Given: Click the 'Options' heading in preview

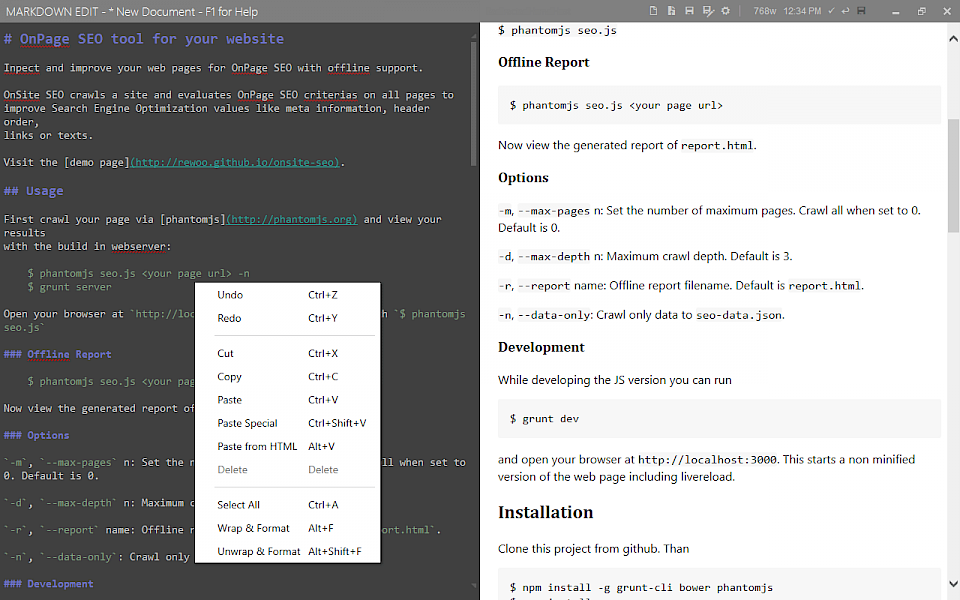Looking at the screenshot, I should coord(523,178).
